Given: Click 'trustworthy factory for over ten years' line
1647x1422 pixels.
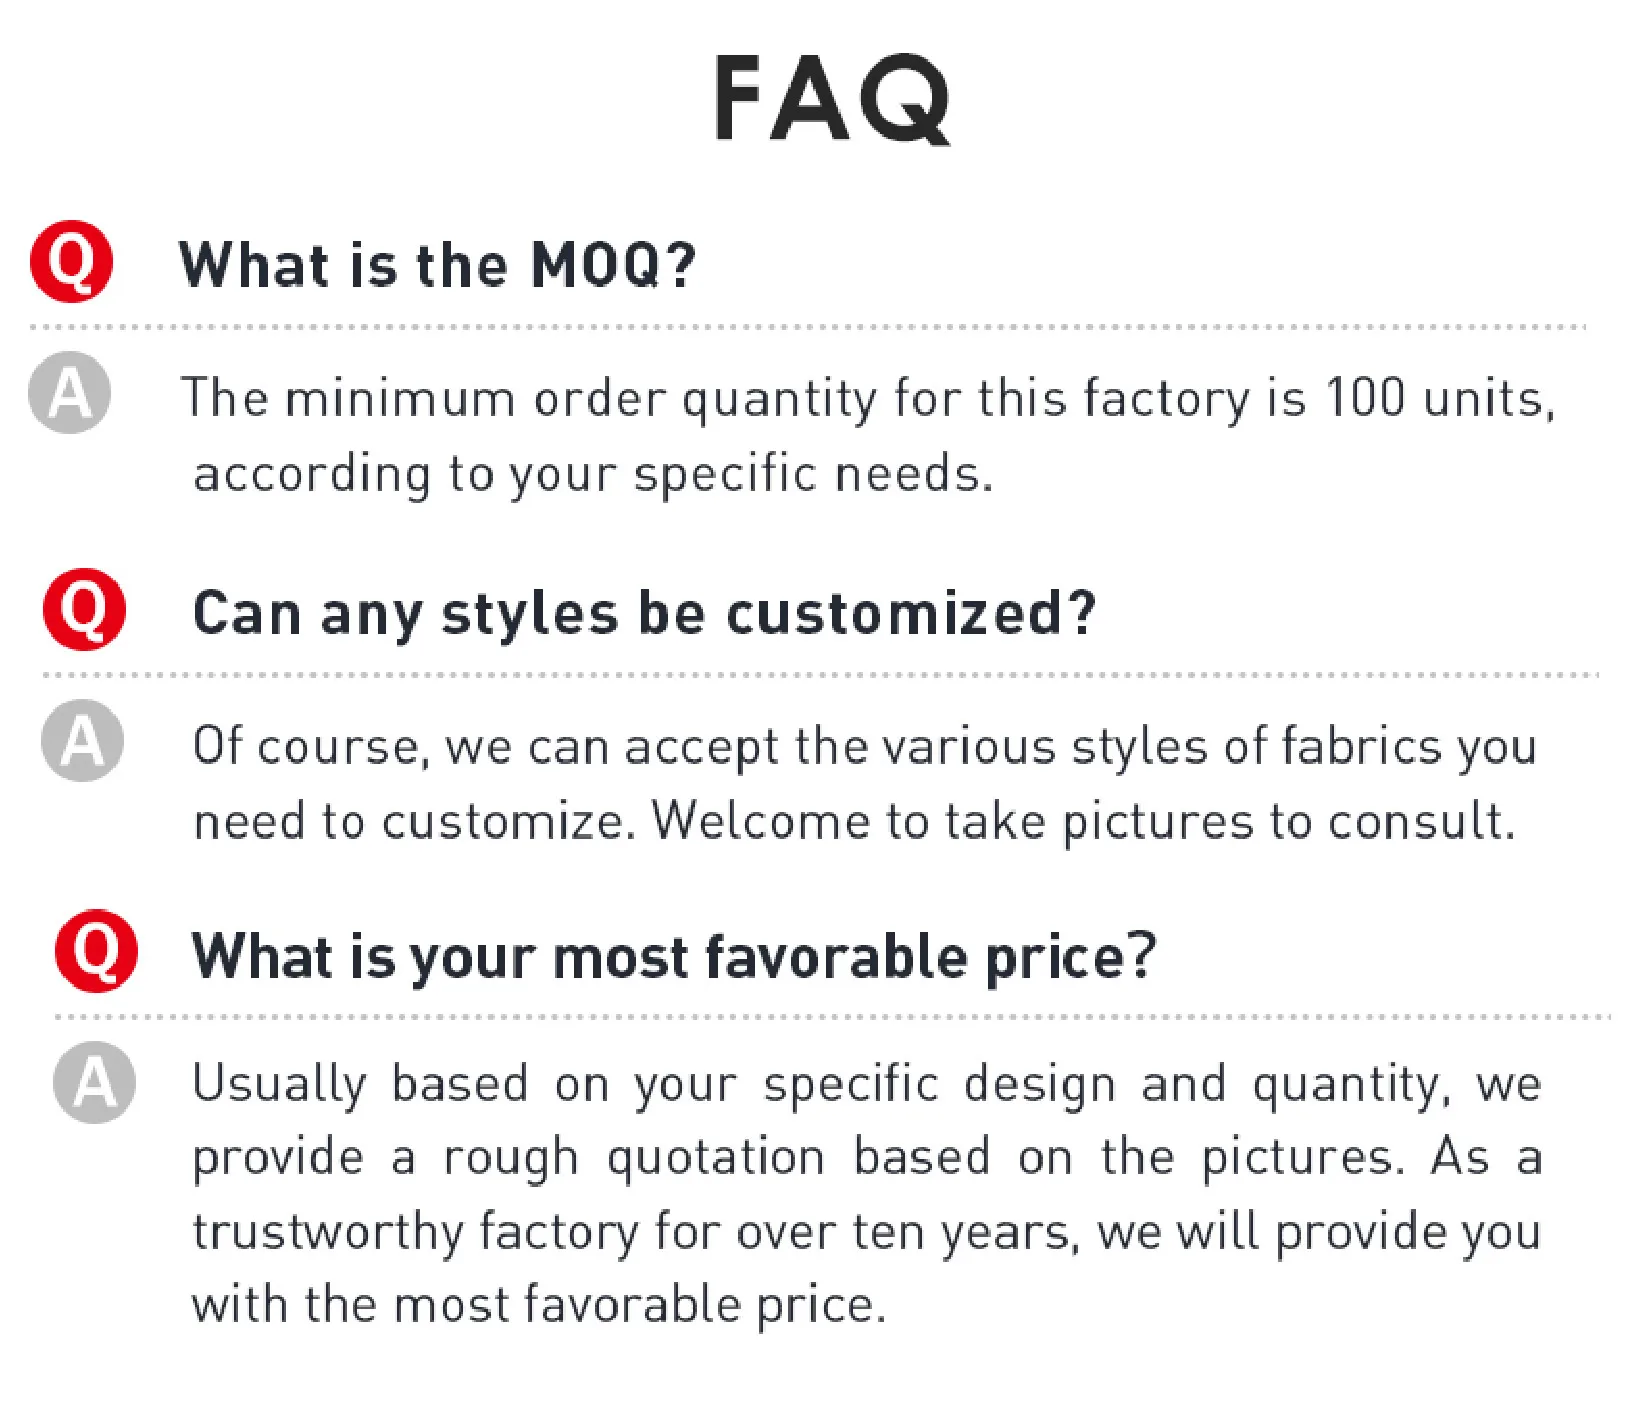Looking at the screenshot, I should coord(866,1232).
